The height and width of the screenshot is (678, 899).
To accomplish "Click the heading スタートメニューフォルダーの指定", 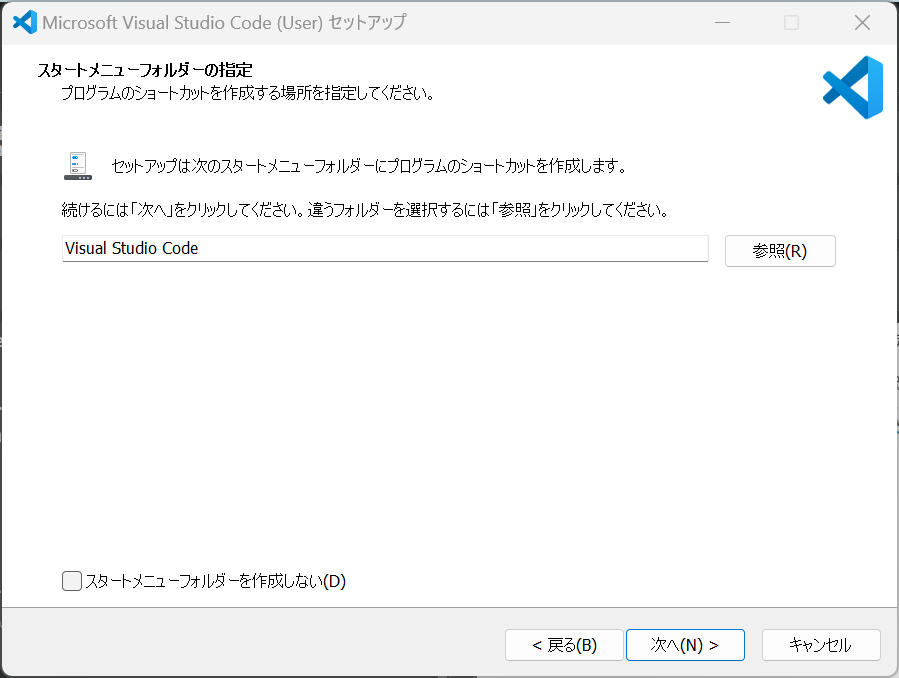I will tap(140, 70).
